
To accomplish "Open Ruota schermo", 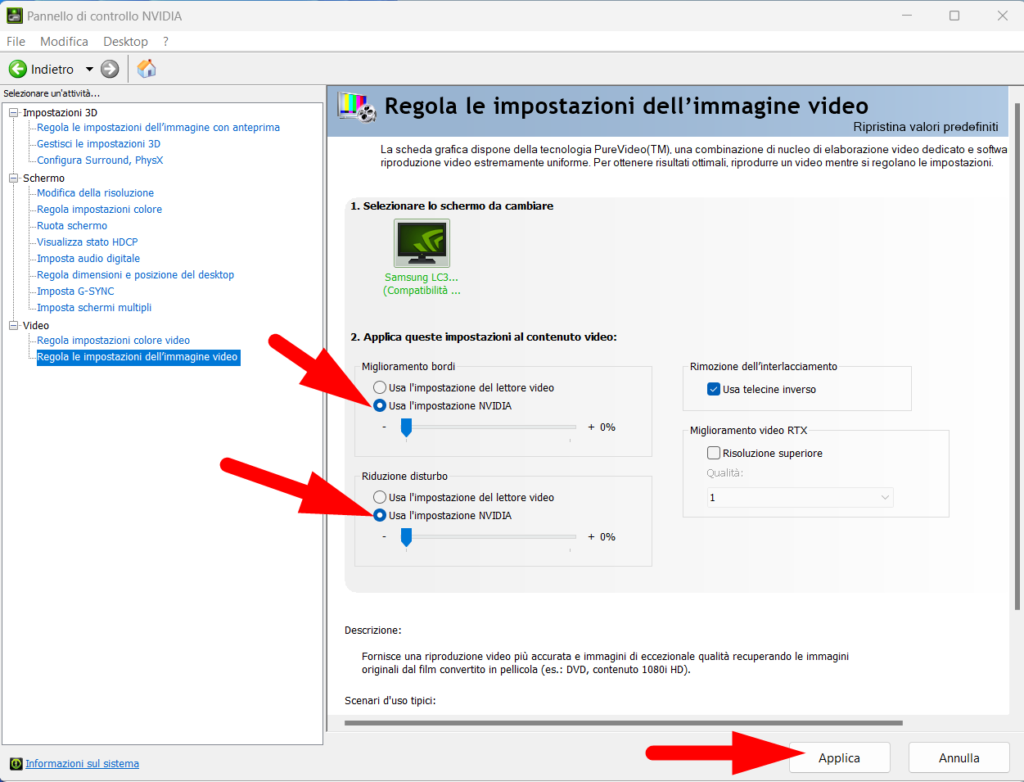I will coord(72,225).
